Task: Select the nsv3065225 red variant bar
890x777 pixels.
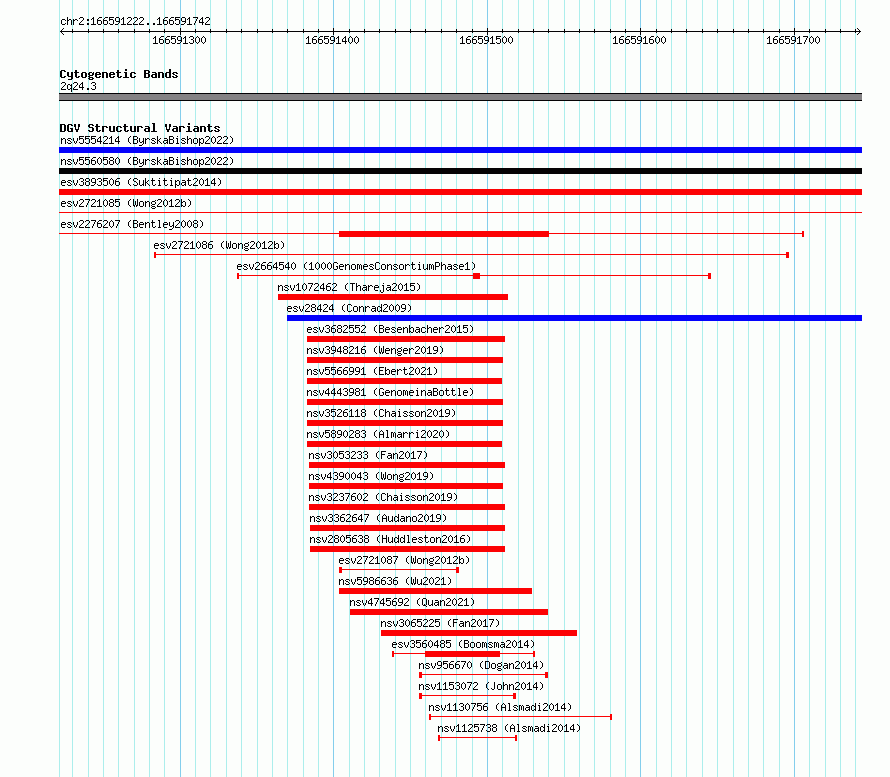Action: [x=479, y=633]
